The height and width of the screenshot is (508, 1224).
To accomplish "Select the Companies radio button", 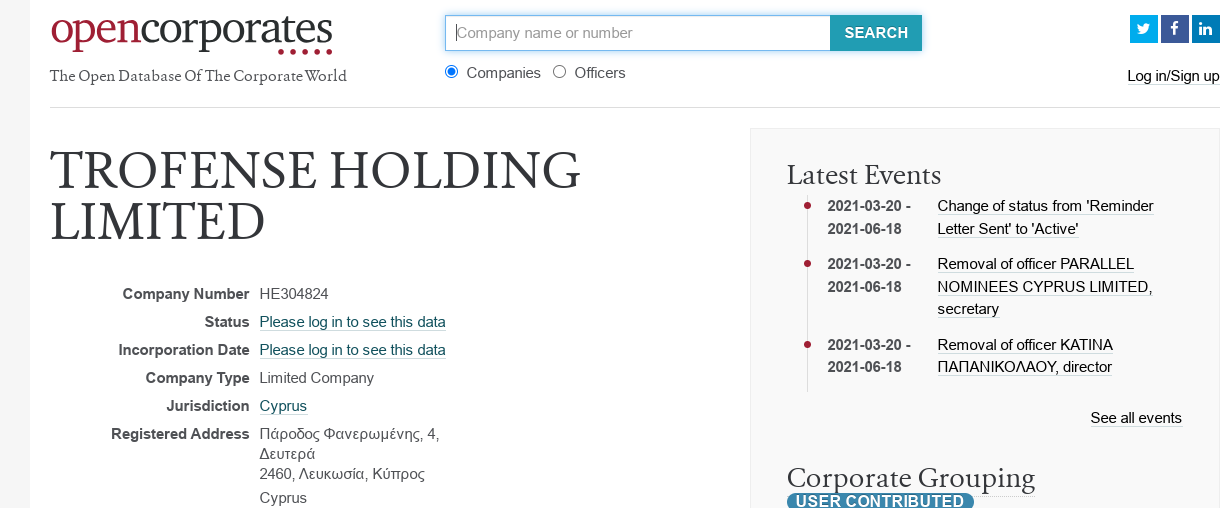I will [x=451, y=72].
